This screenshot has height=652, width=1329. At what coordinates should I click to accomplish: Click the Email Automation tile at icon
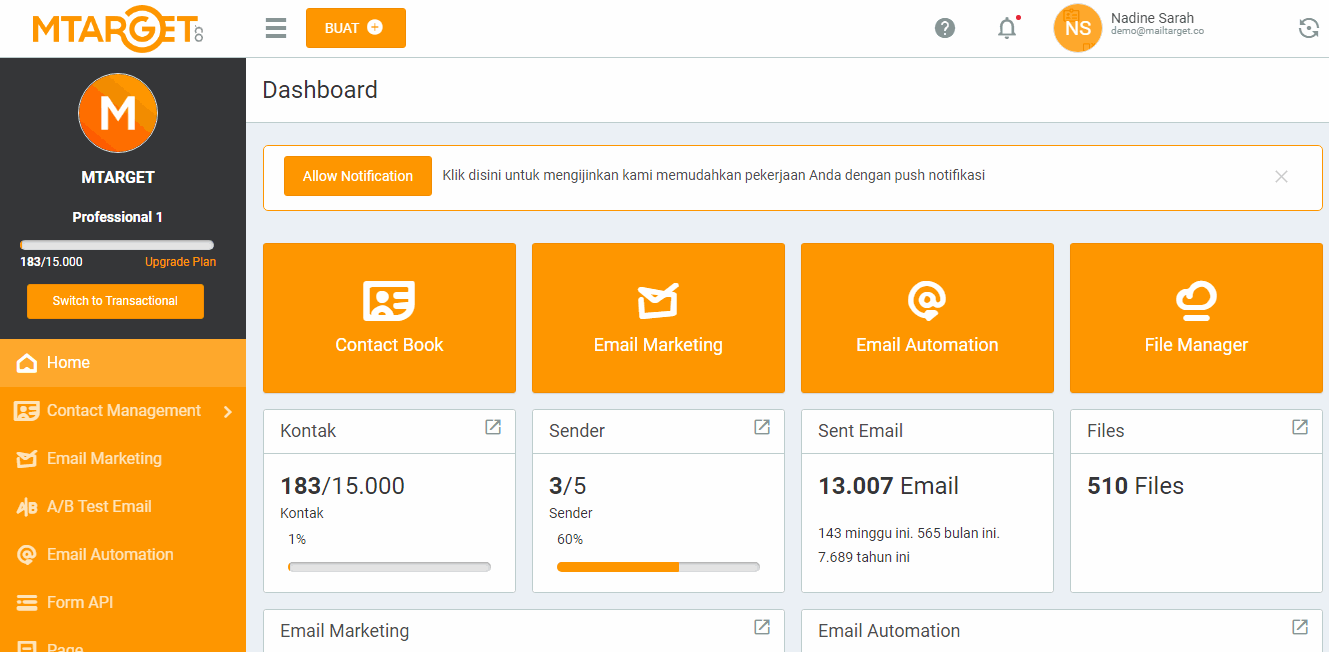[927, 300]
